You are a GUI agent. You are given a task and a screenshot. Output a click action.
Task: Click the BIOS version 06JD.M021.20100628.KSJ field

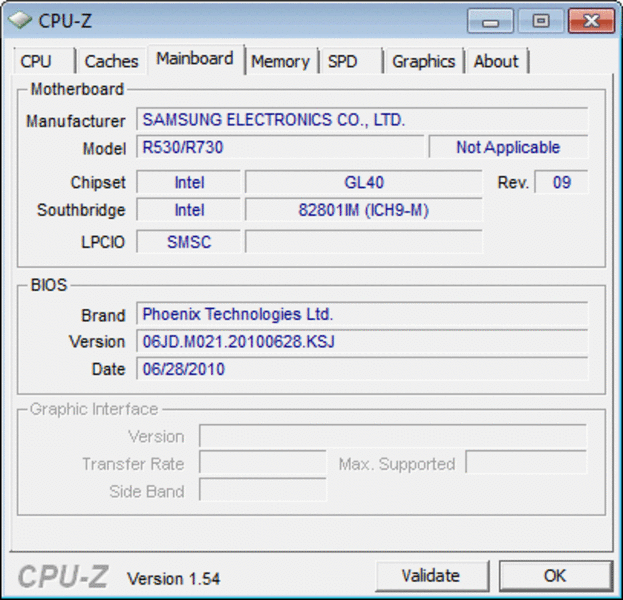tap(362, 341)
